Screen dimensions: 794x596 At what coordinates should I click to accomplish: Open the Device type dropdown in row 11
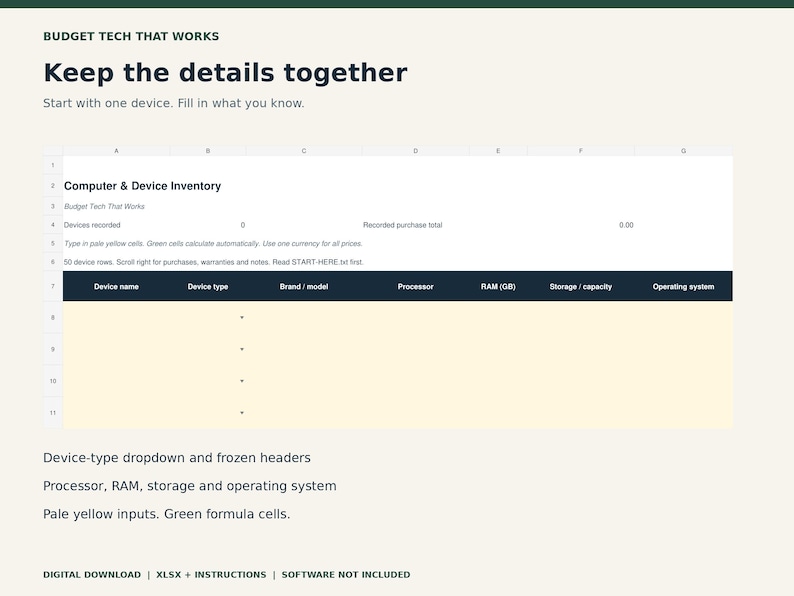242,413
